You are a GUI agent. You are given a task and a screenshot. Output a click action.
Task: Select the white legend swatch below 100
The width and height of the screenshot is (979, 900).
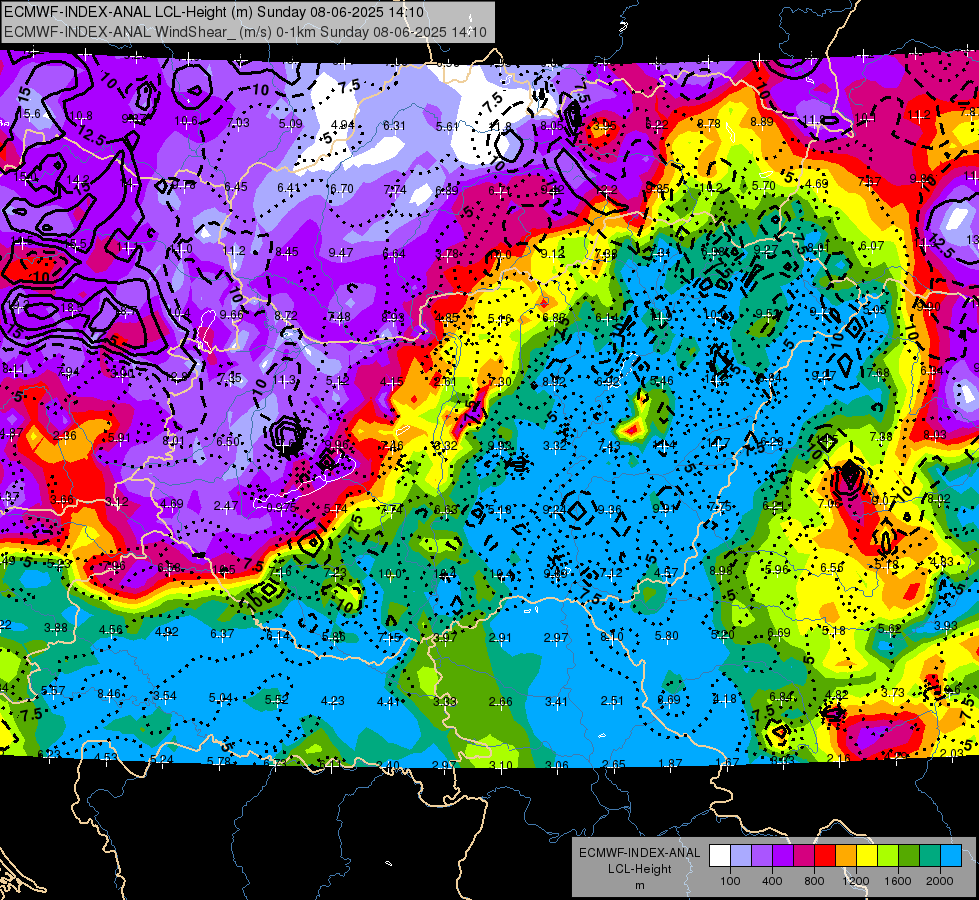point(719,856)
